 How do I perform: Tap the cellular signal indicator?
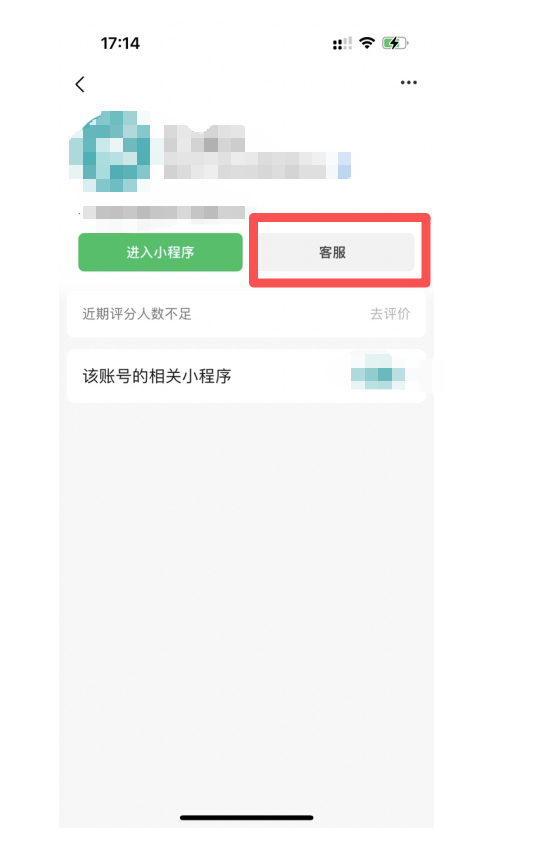(342, 43)
